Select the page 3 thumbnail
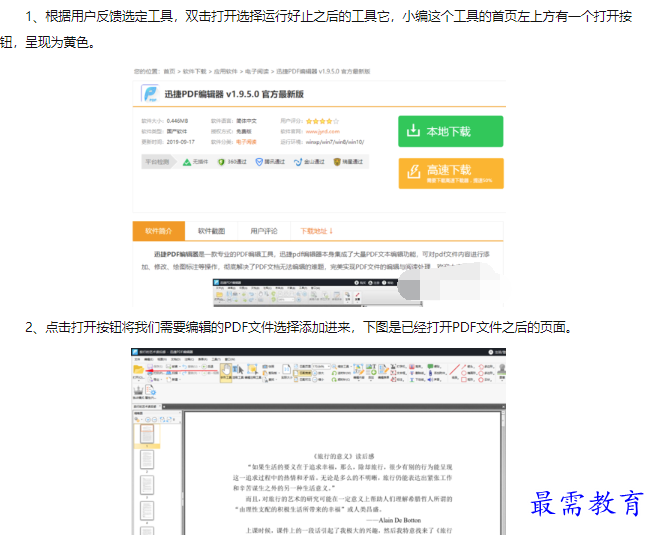The width and height of the screenshot is (652, 535). click(147, 485)
